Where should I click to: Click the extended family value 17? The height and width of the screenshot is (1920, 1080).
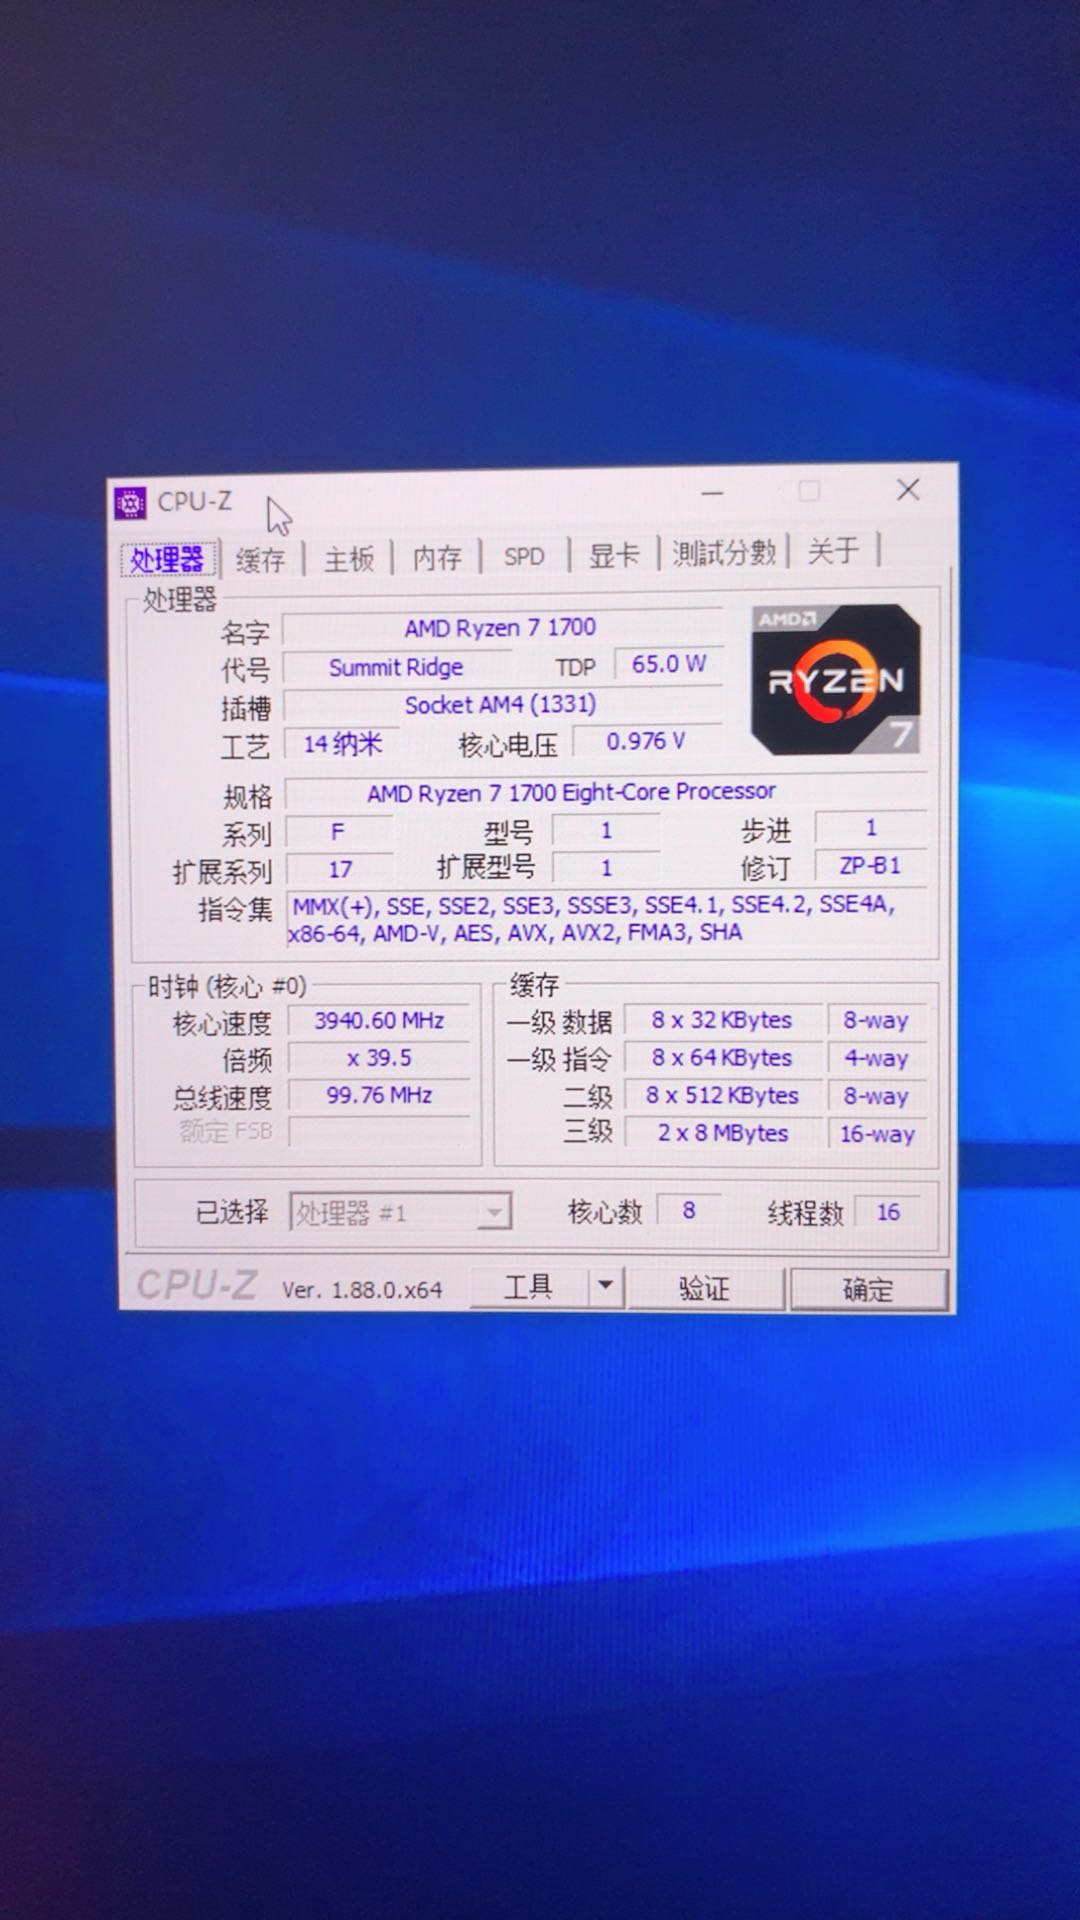340,870
